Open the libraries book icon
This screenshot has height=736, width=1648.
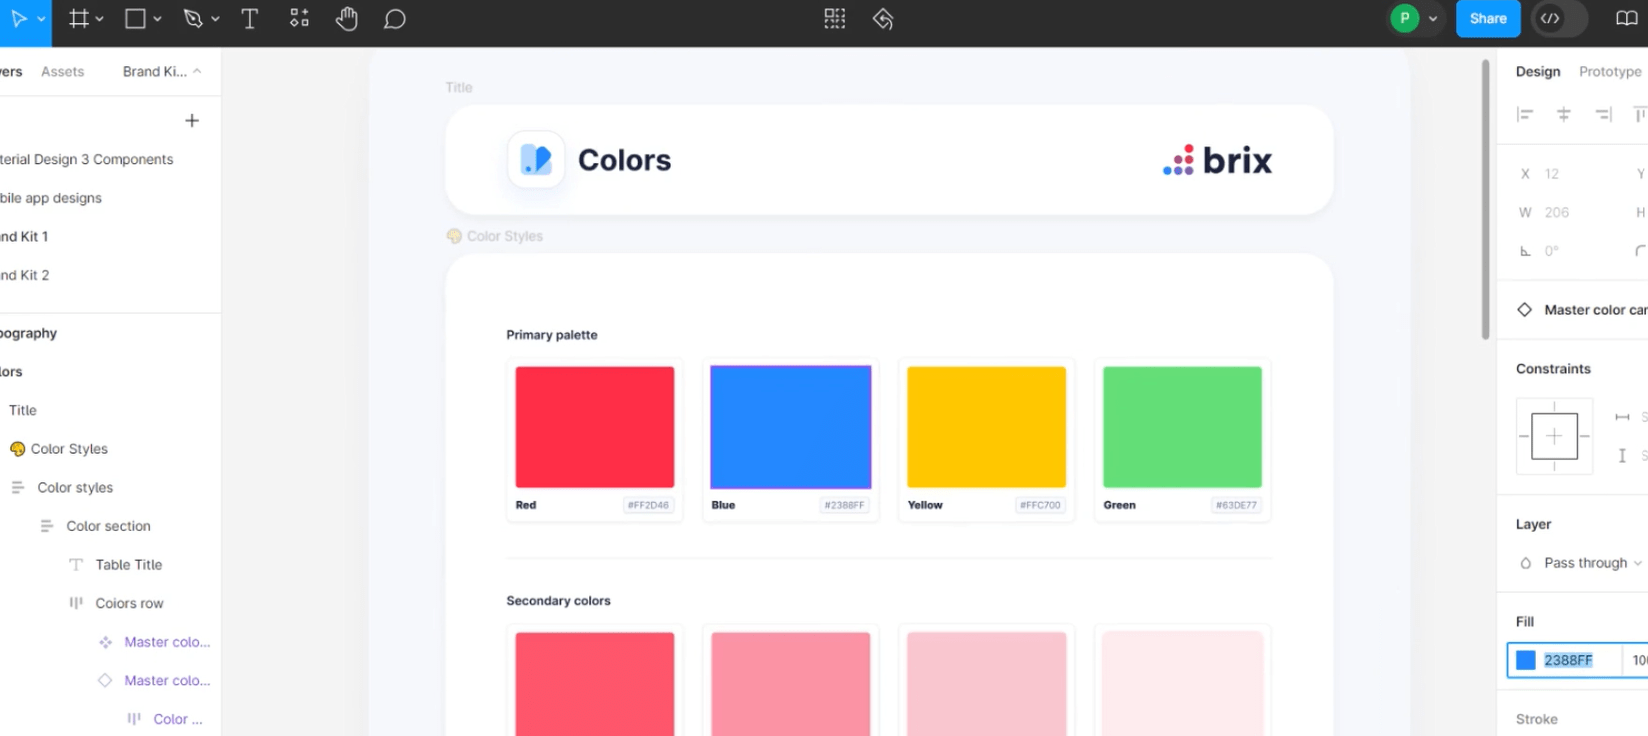[x=1627, y=19]
